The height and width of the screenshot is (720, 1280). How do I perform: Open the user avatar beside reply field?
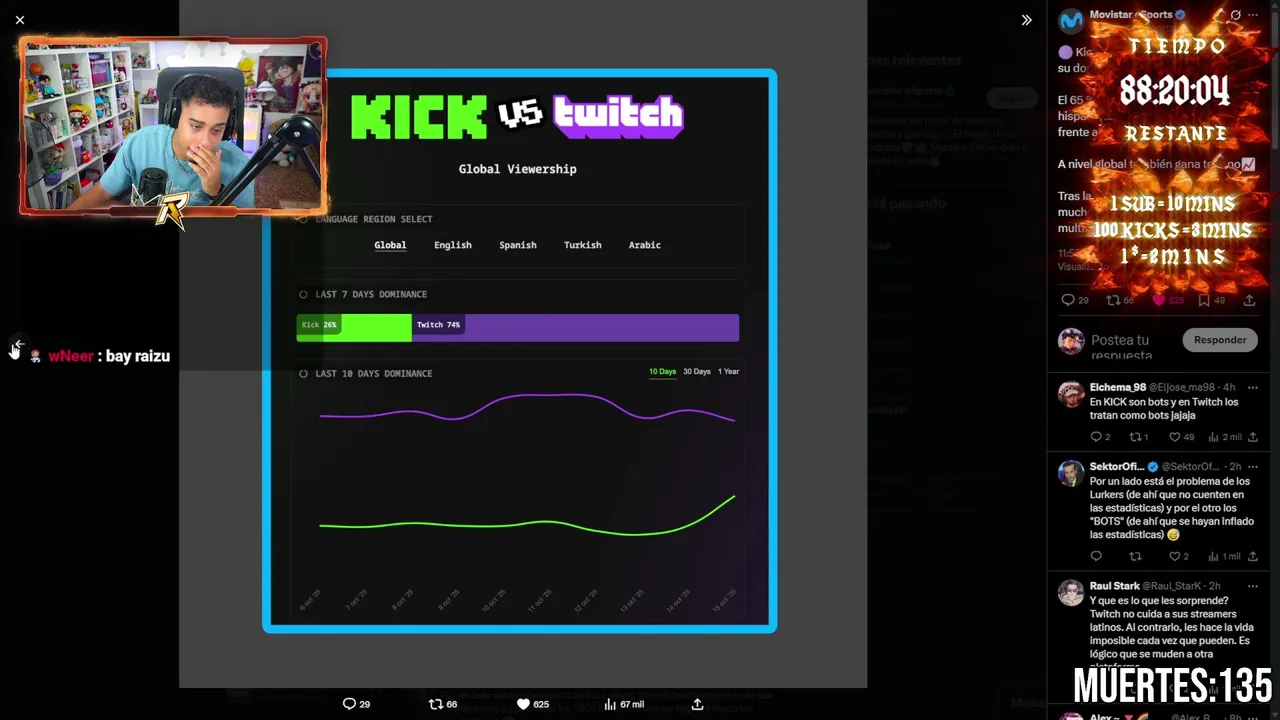click(1071, 341)
